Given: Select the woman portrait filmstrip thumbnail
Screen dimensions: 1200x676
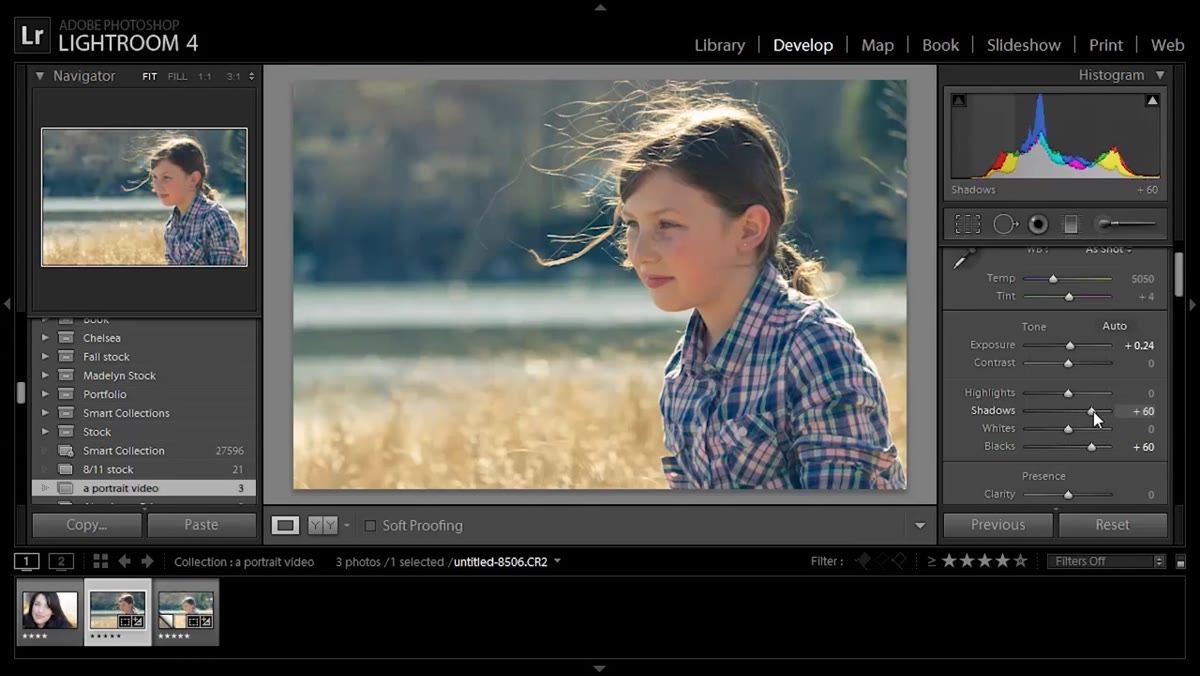Looking at the screenshot, I should coord(50,611).
